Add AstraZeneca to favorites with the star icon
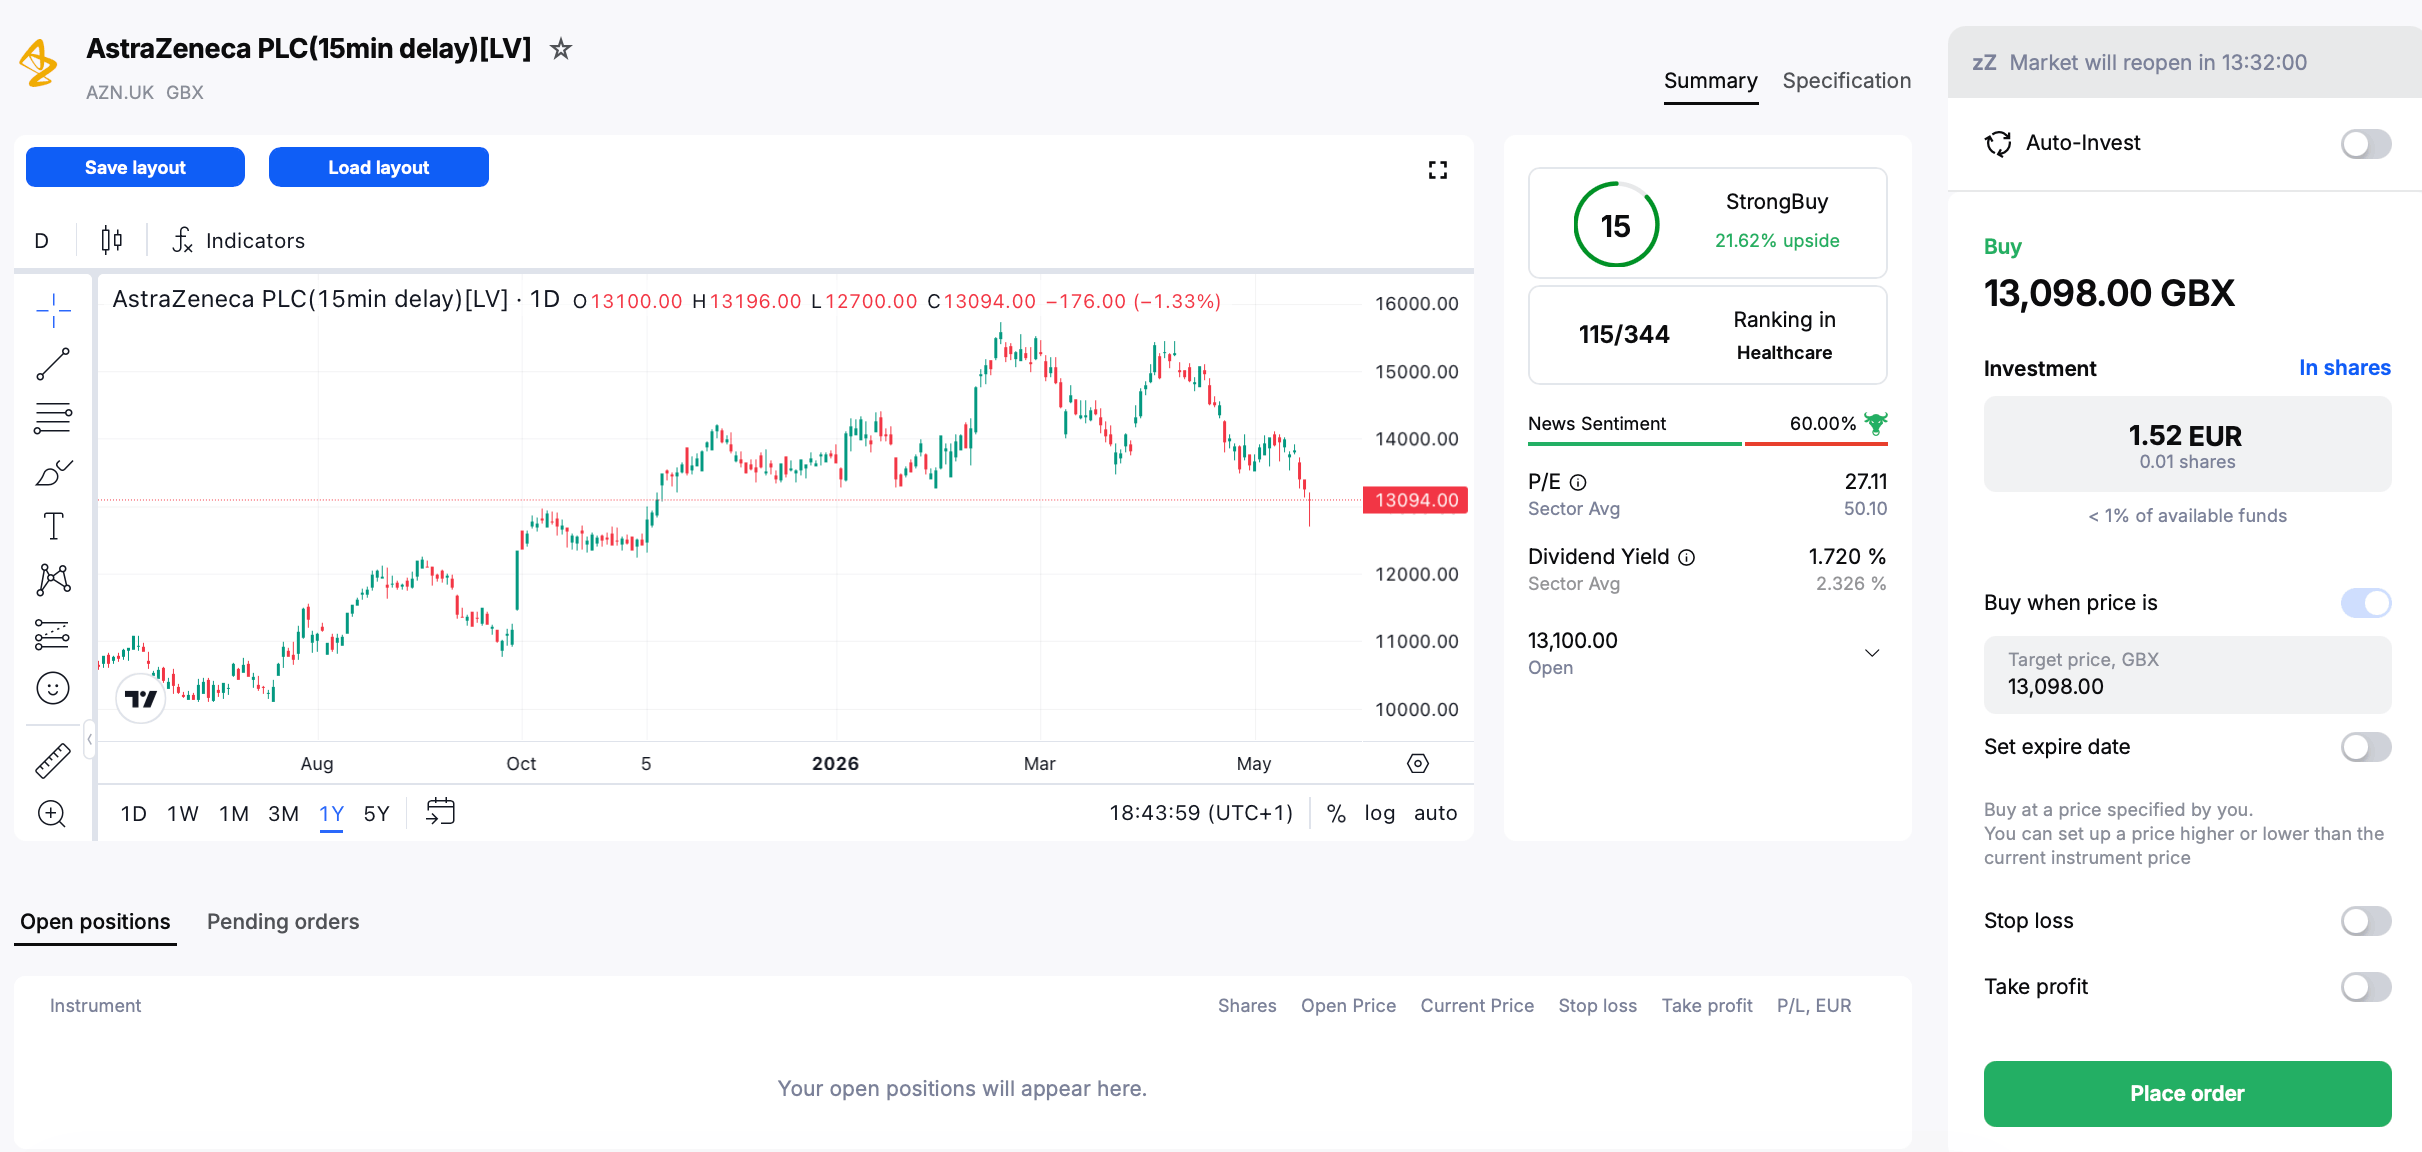 click(x=561, y=48)
